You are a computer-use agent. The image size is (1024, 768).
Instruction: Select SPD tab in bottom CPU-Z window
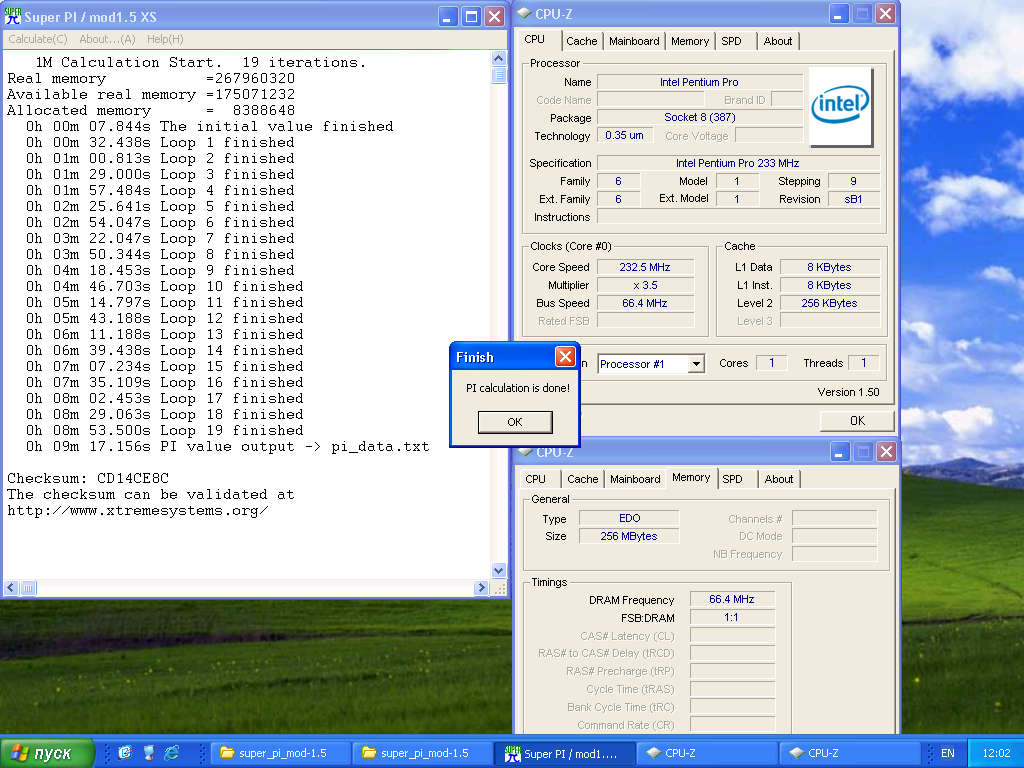tap(732, 479)
